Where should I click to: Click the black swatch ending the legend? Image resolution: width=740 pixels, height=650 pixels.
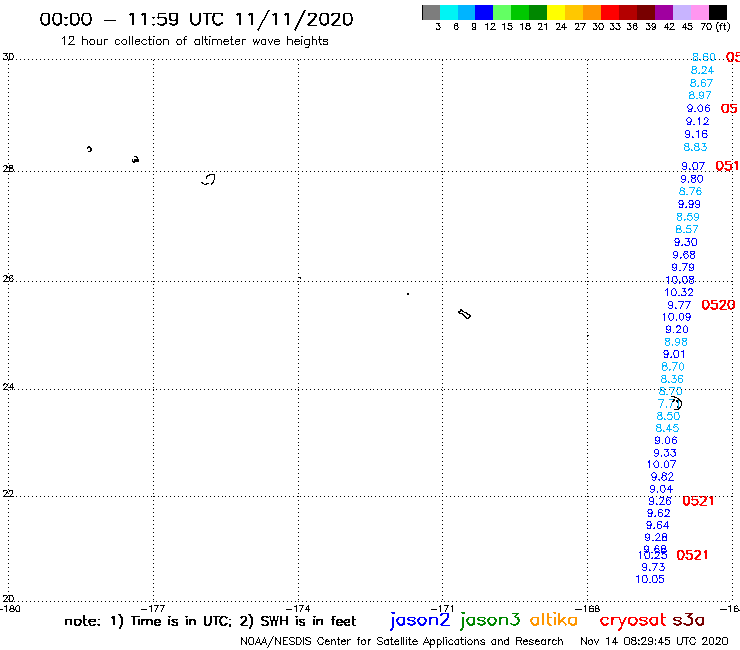coord(717,12)
